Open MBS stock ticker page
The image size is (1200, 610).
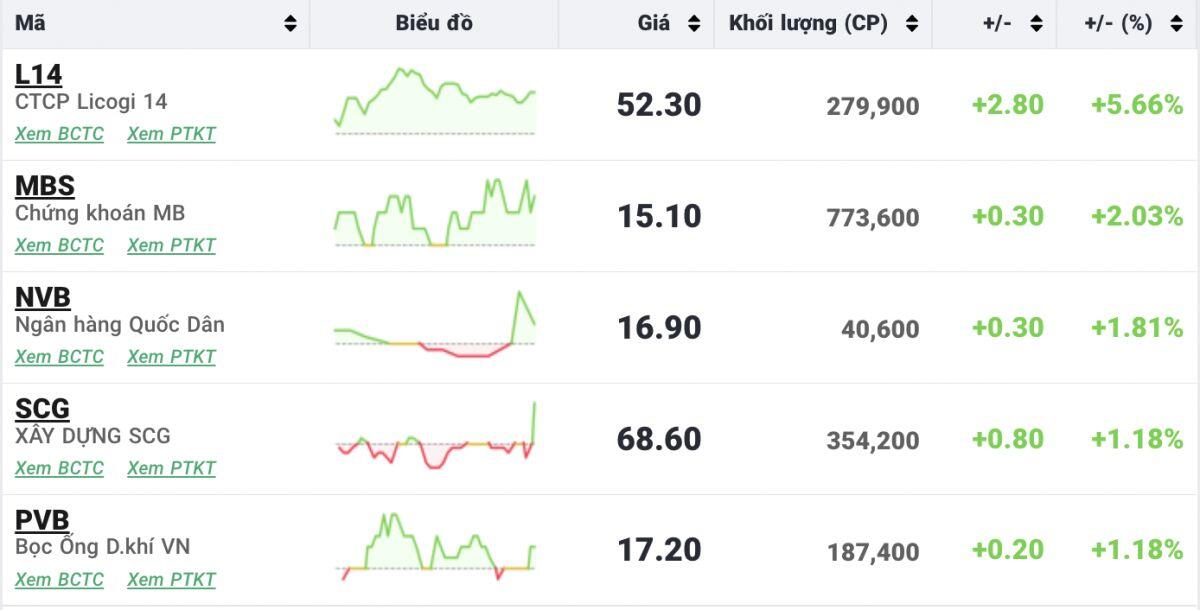point(45,186)
